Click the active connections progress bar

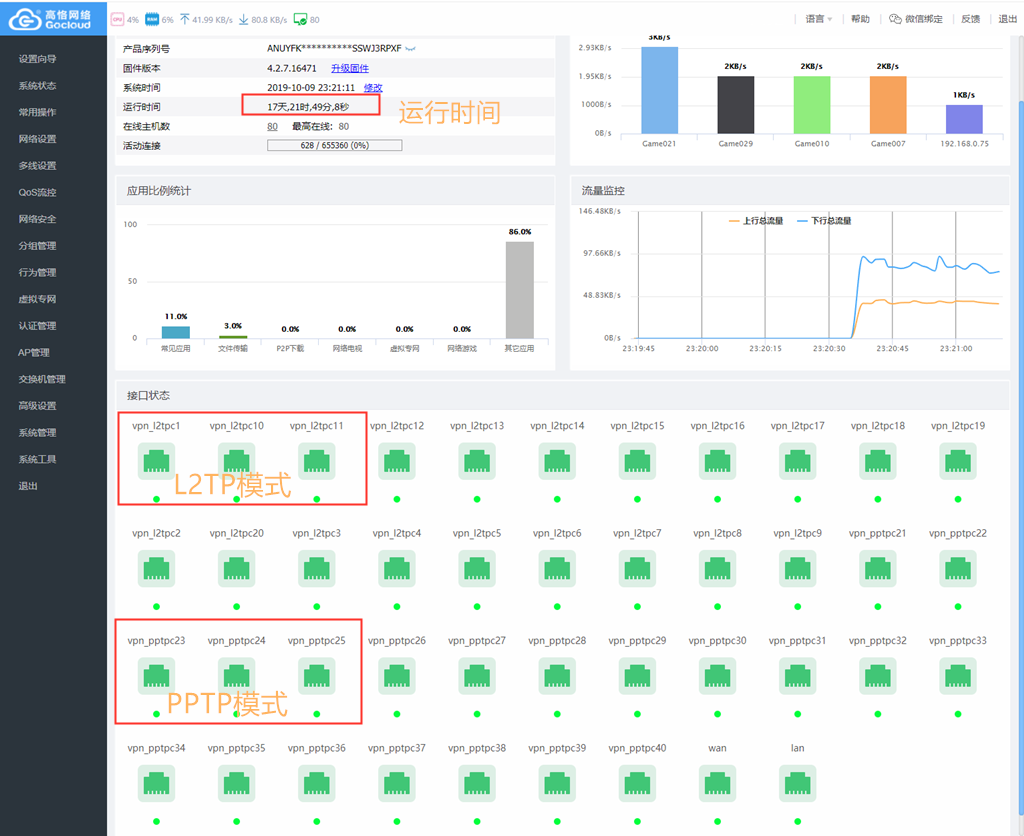tap(334, 145)
